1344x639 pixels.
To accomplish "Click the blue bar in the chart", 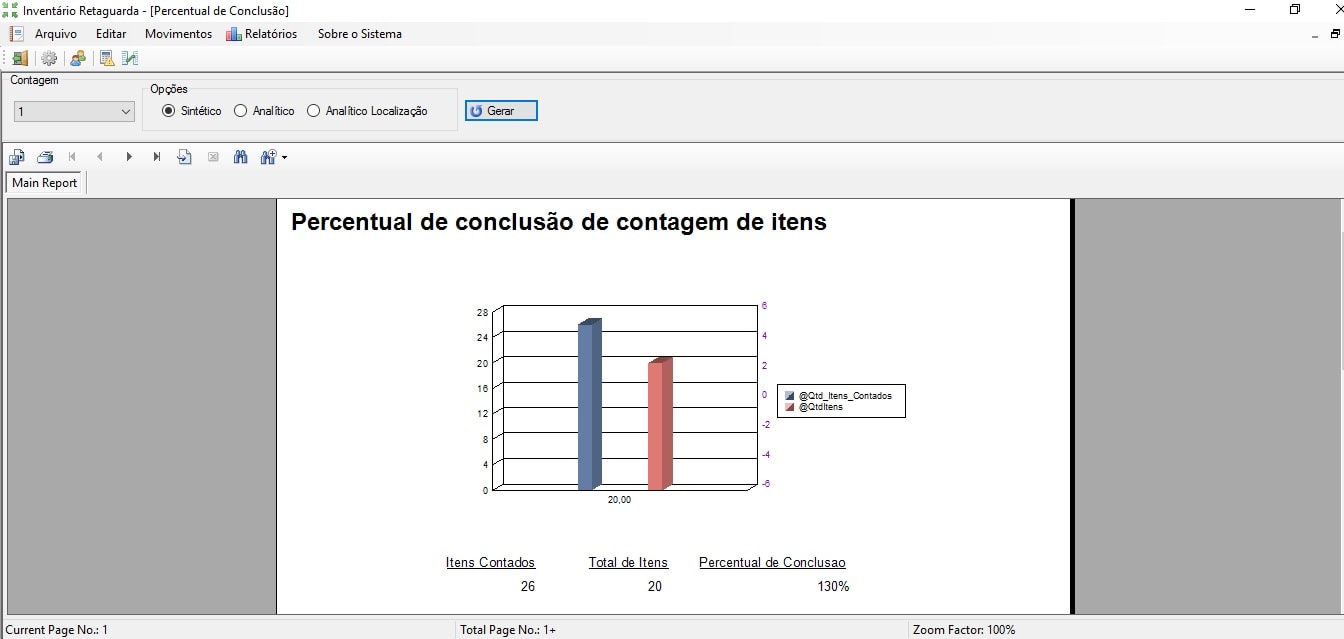I will tap(589, 404).
